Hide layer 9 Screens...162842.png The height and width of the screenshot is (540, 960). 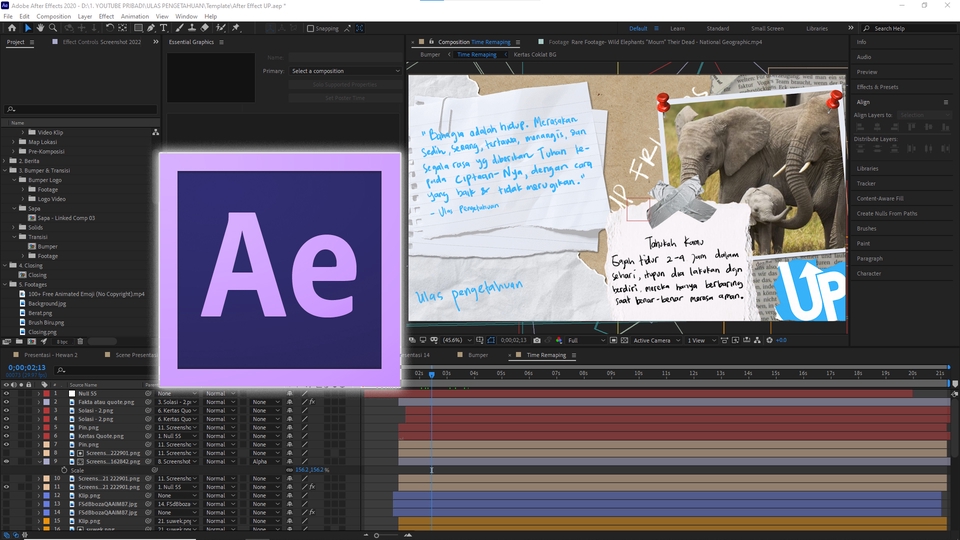tap(6, 462)
